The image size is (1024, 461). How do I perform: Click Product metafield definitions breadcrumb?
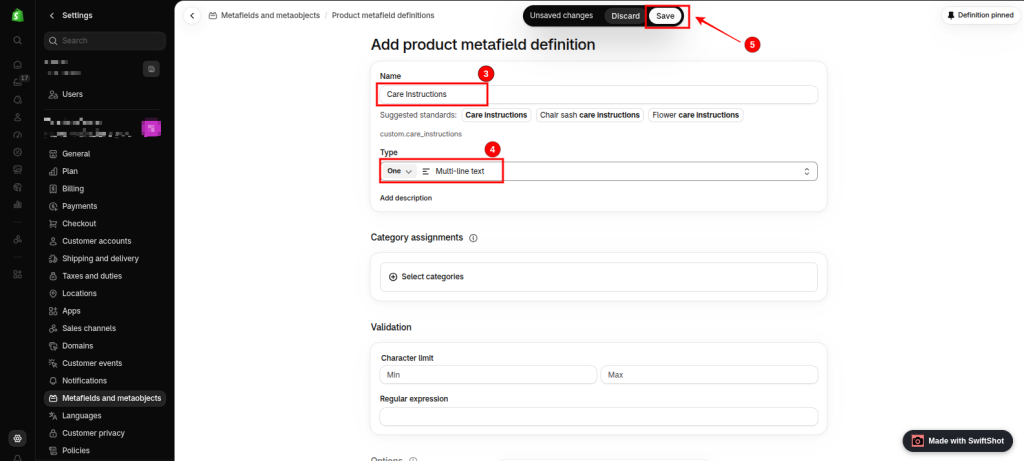[x=383, y=15]
